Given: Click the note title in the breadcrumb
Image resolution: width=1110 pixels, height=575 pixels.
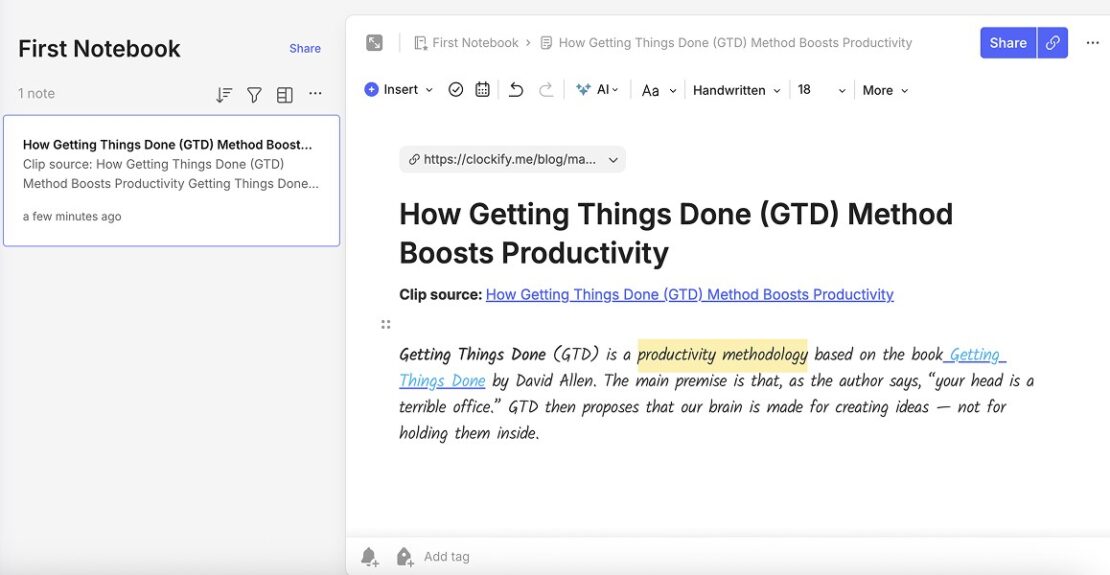Looking at the screenshot, I should [x=736, y=42].
